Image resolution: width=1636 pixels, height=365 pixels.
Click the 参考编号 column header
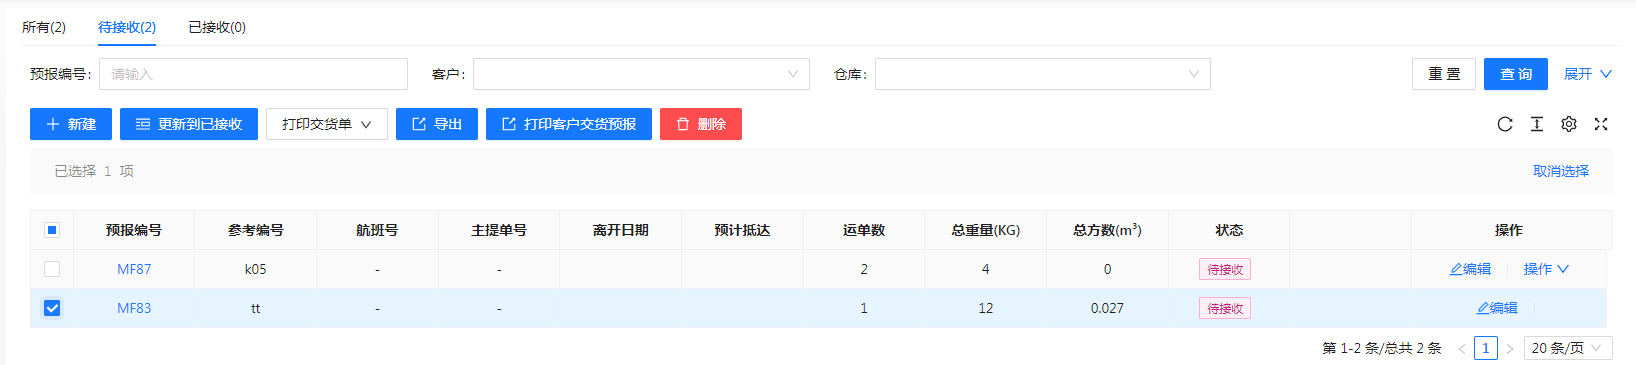tap(256, 230)
